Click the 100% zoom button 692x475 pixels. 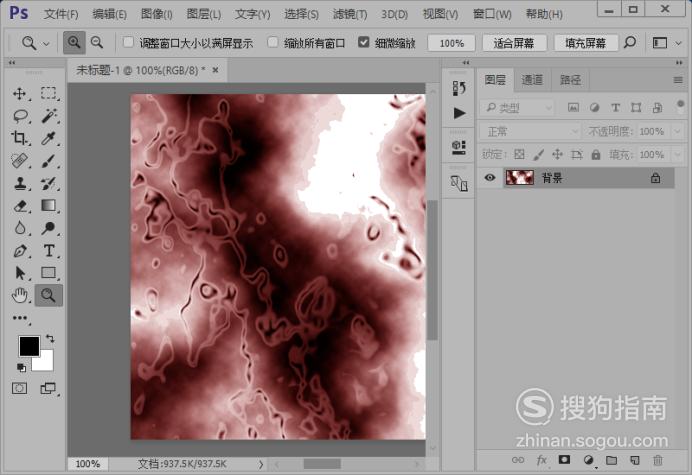(451, 43)
